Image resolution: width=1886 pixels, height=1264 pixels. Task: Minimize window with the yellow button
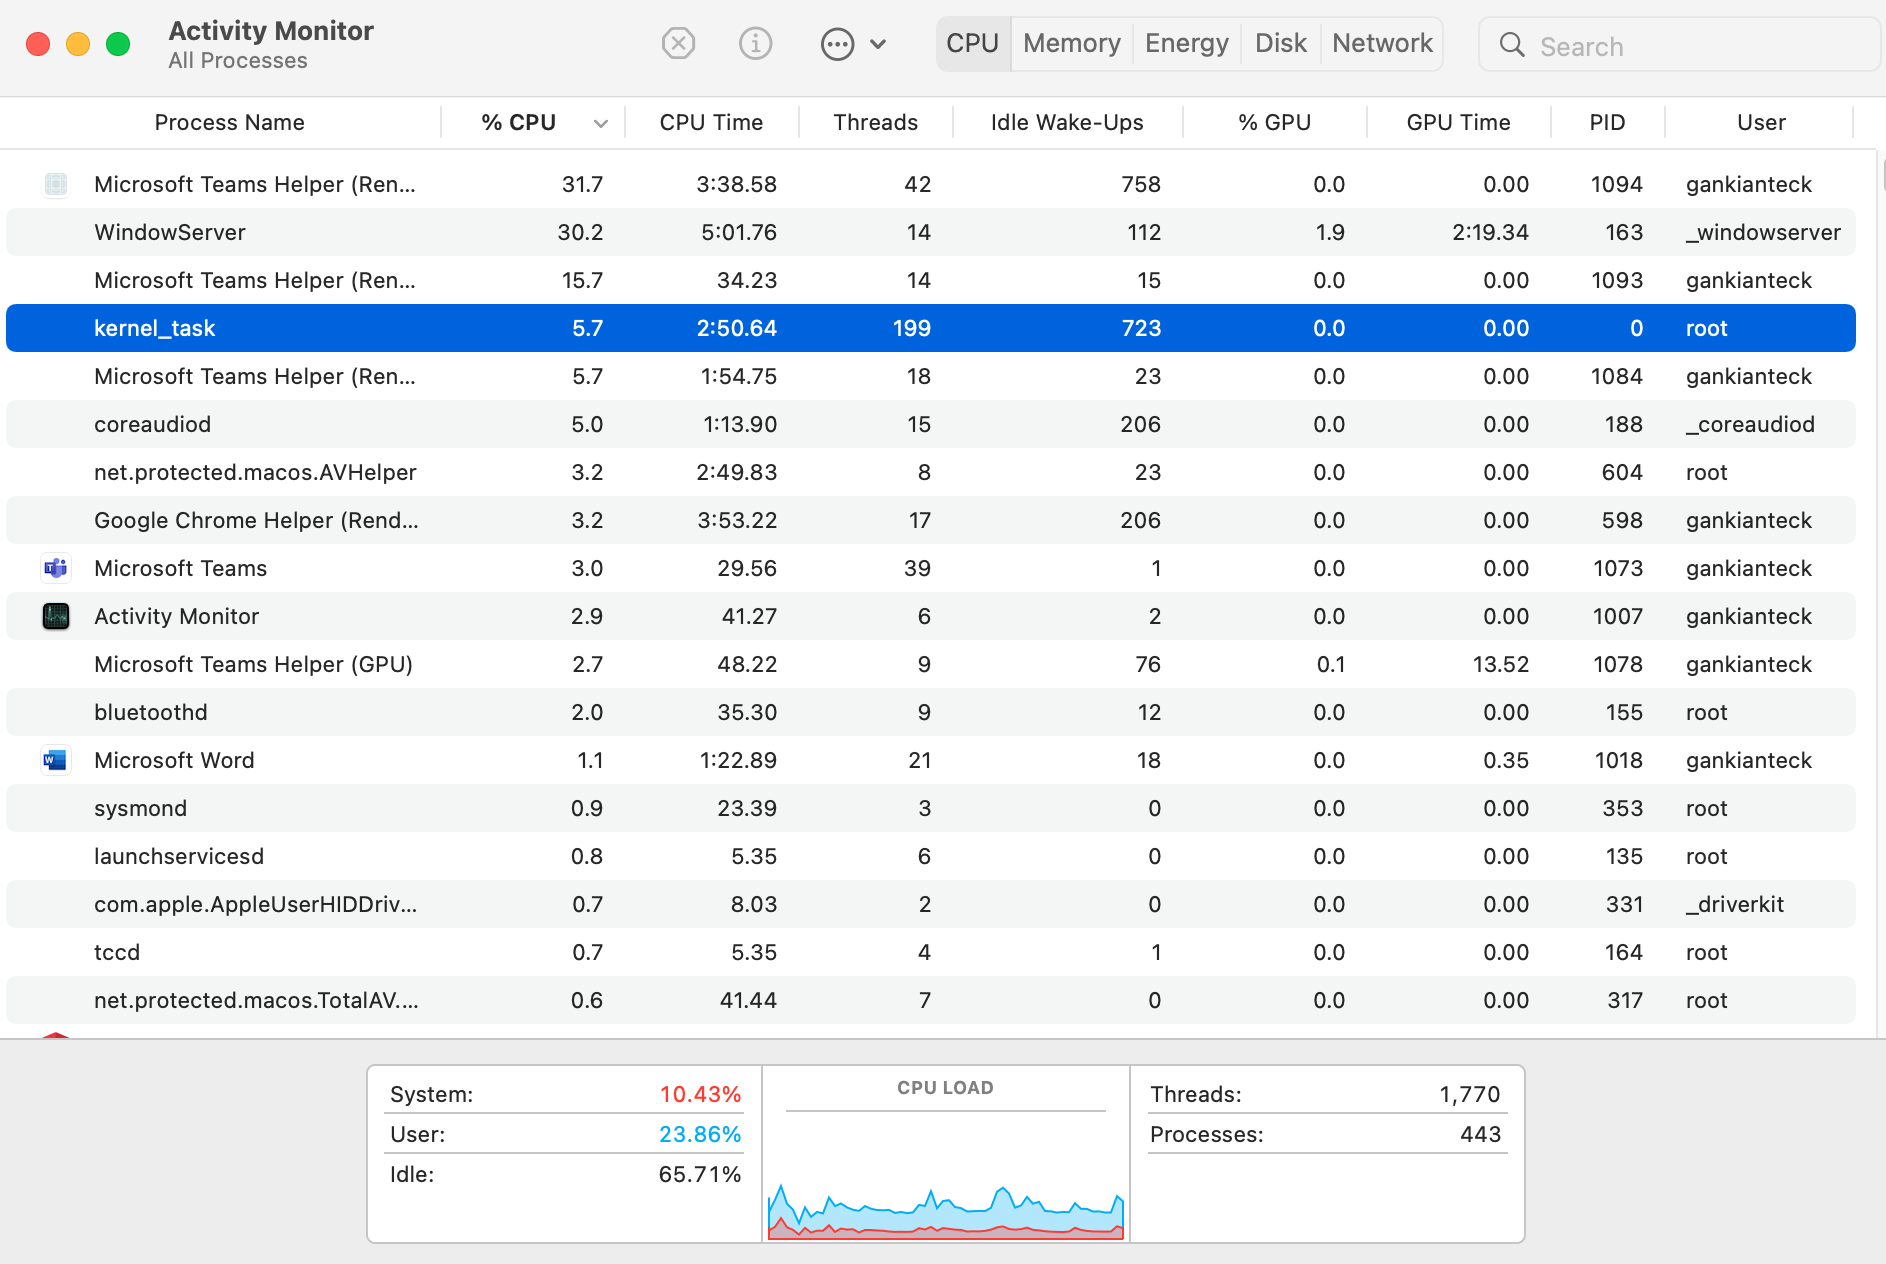point(78,44)
